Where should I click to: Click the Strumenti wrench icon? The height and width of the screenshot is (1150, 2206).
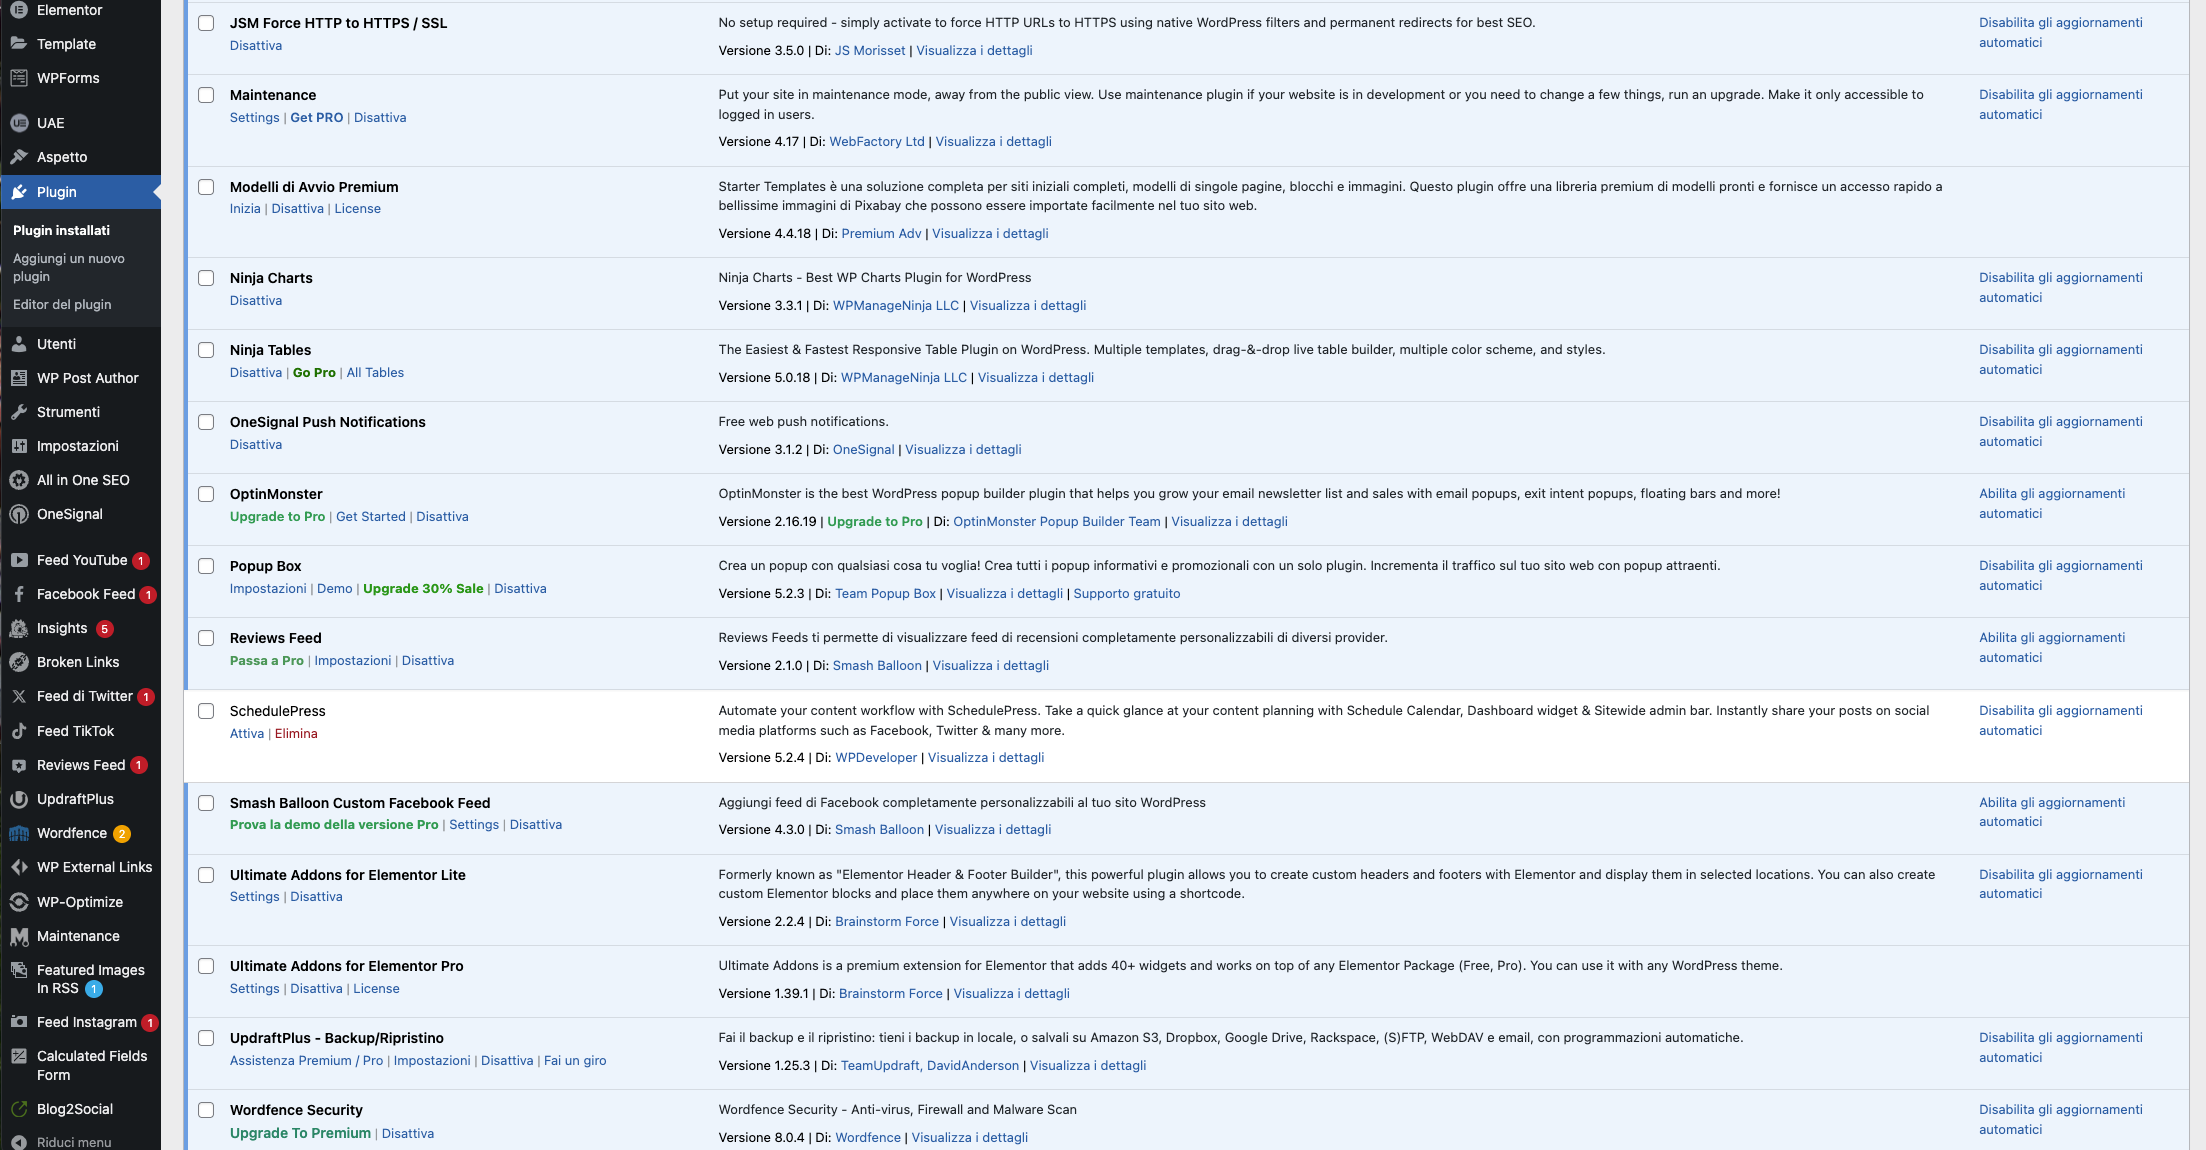19,412
